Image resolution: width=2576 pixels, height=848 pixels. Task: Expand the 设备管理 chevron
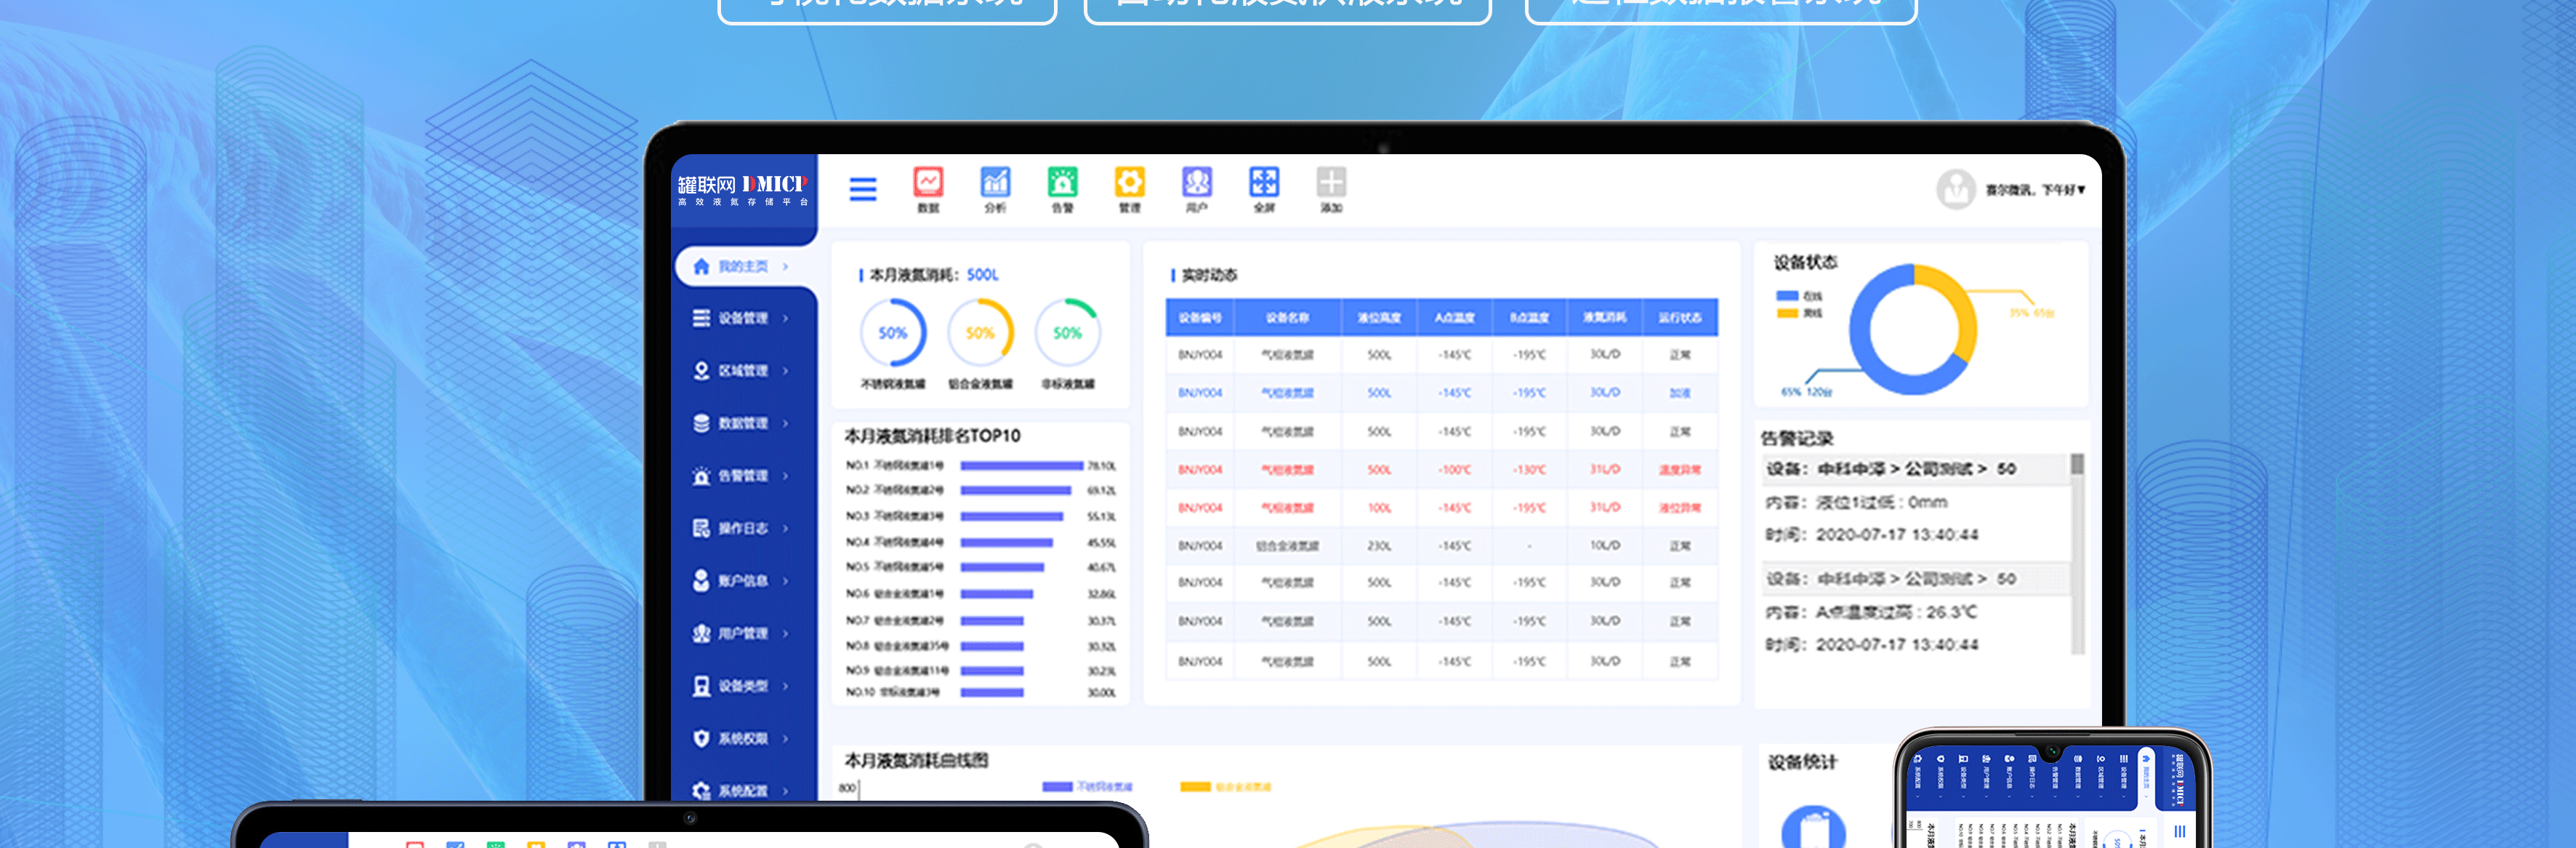[786, 318]
